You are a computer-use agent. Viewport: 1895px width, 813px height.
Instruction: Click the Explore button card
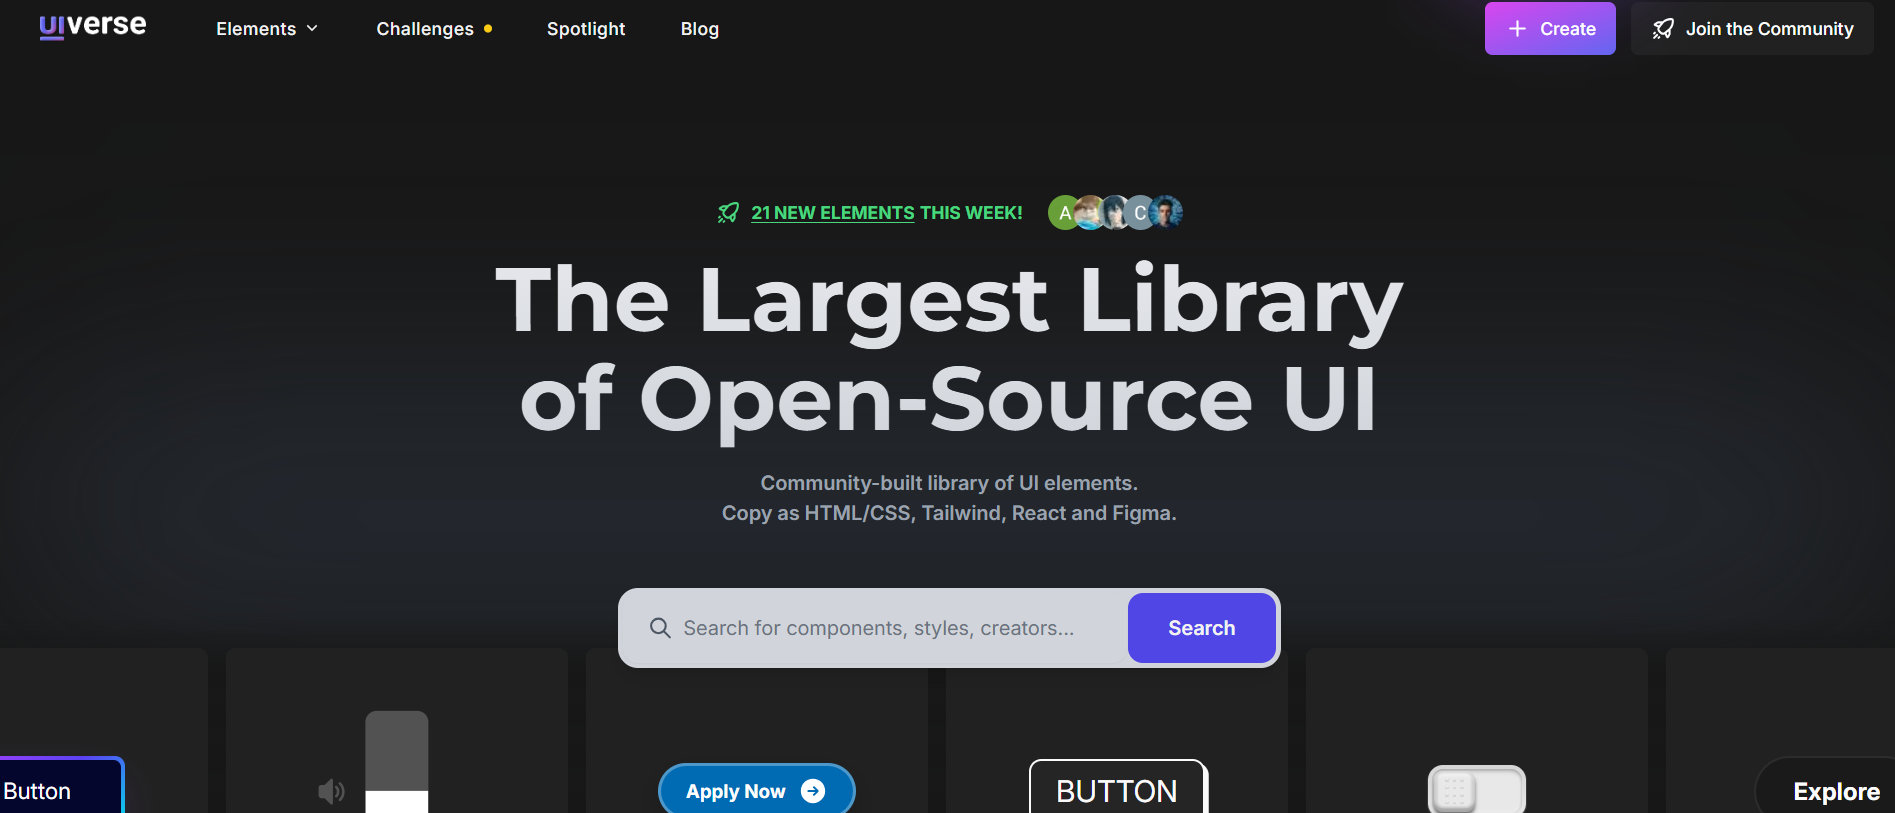point(1826,787)
